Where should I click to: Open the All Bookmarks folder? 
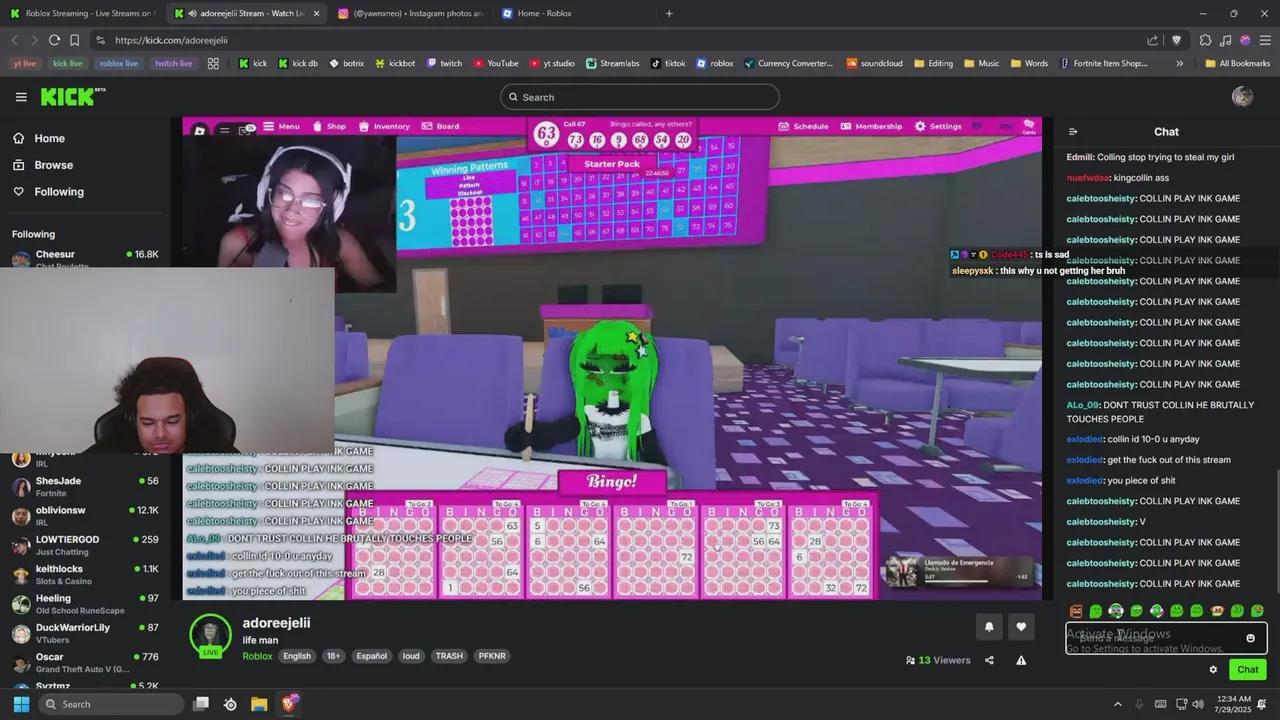pyautogui.click(x=1237, y=63)
